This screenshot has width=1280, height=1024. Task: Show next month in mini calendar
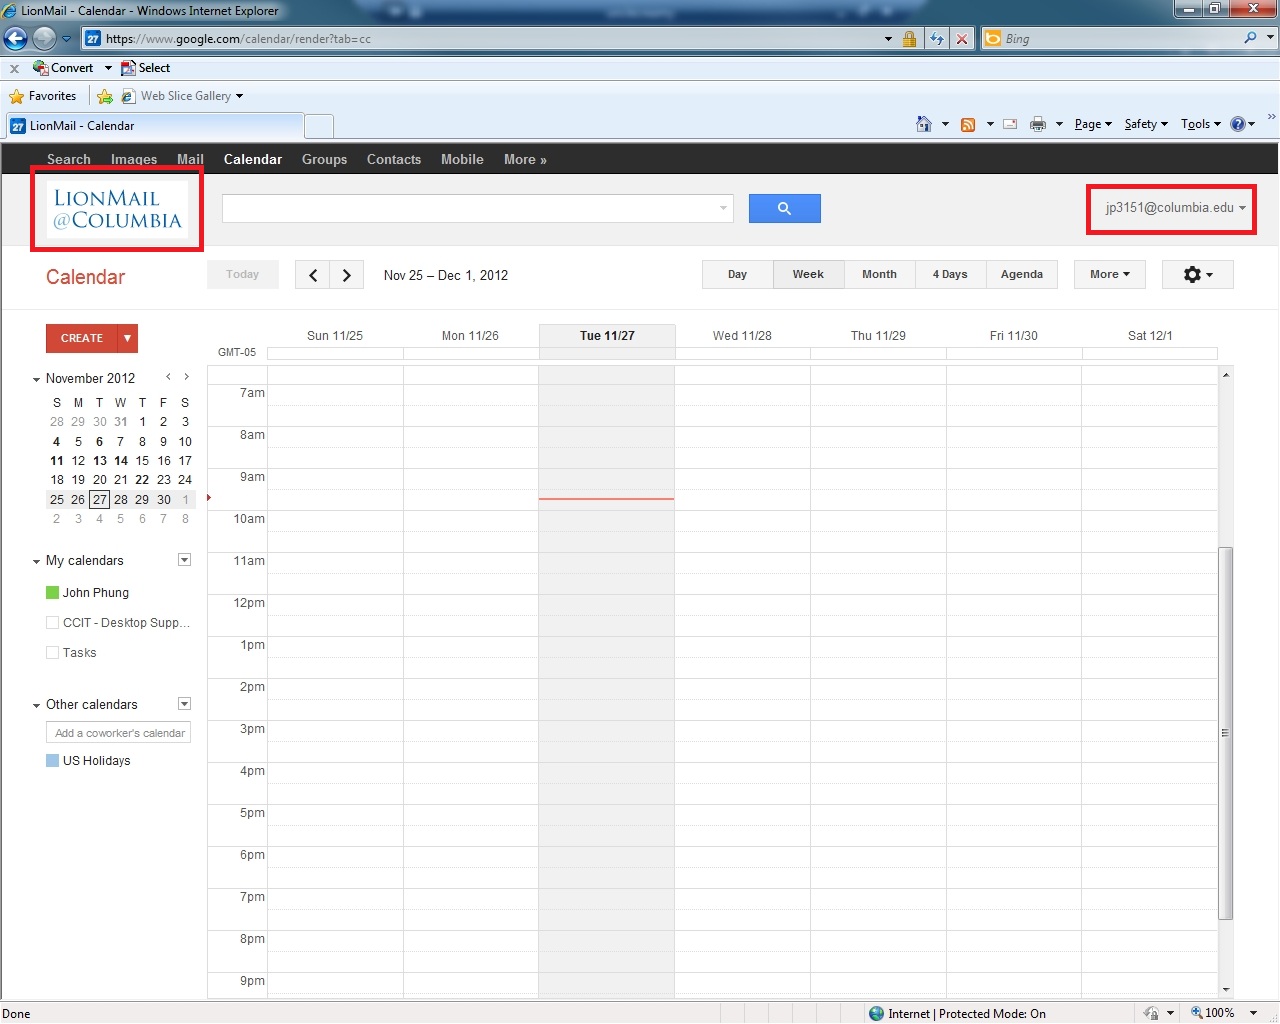pos(186,377)
